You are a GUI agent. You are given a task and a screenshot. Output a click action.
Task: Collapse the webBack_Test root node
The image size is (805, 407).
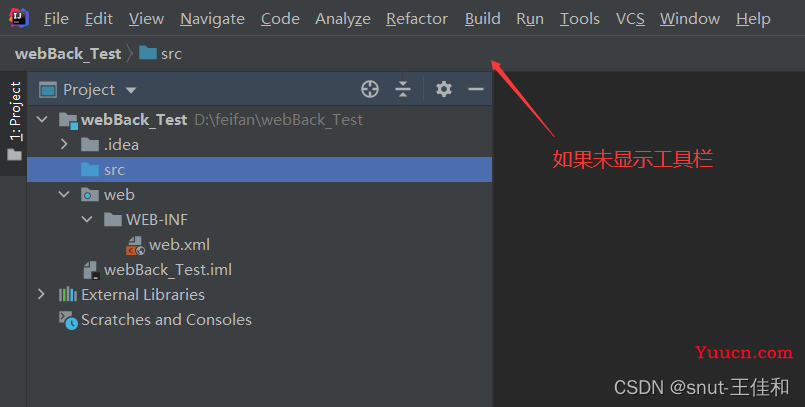tap(42, 120)
